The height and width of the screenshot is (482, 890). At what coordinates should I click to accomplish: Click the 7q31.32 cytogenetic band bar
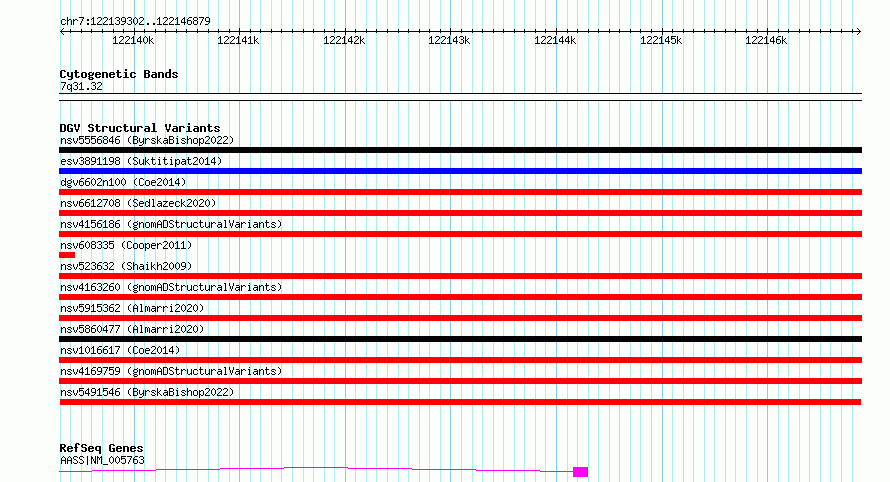460,97
